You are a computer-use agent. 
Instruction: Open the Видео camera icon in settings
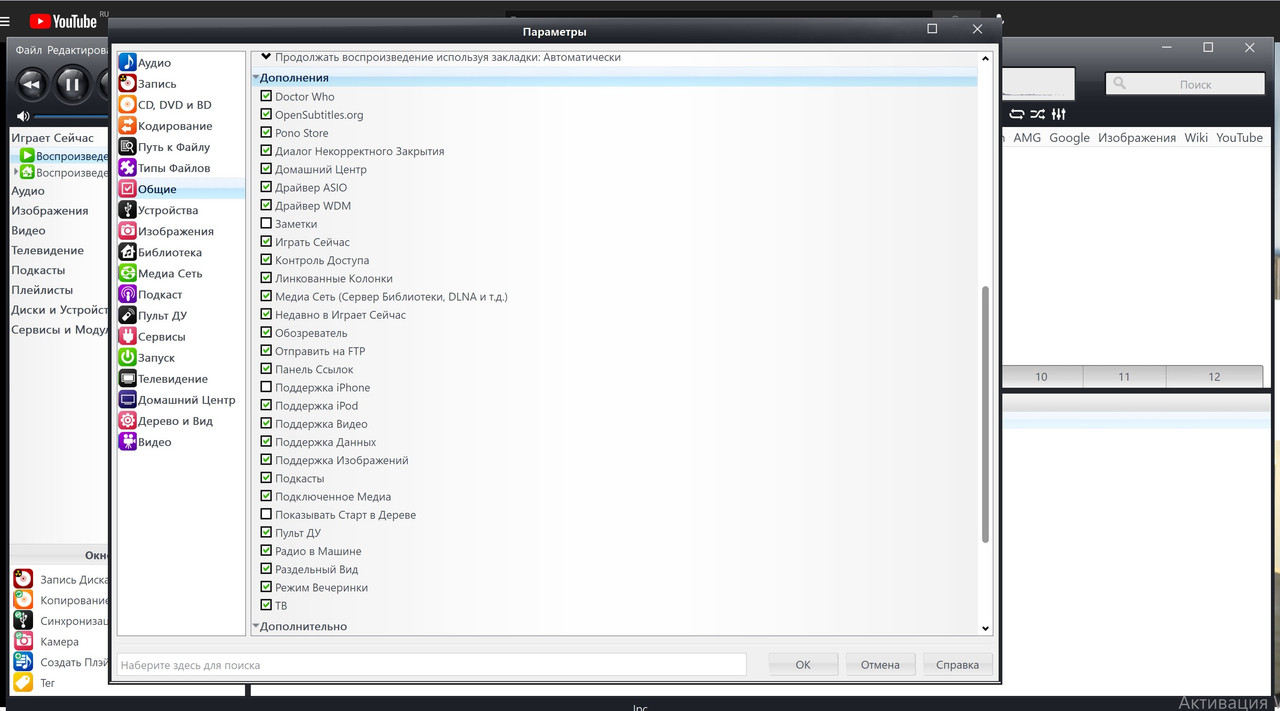point(127,442)
